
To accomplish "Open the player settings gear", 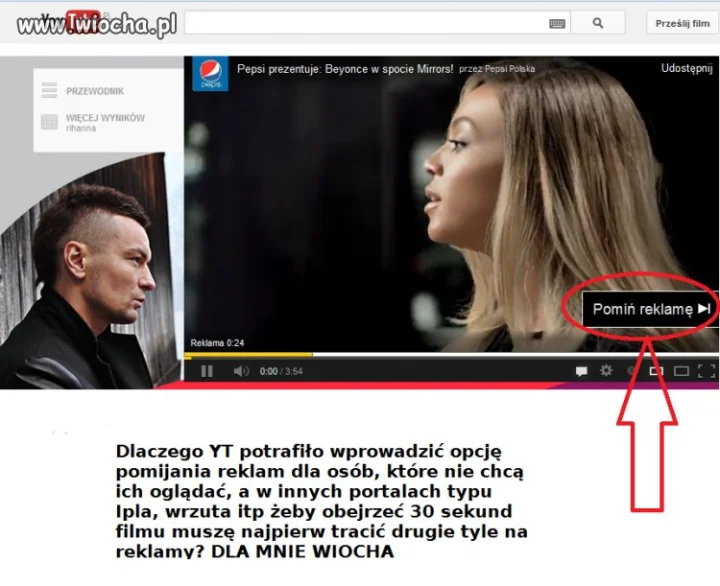I will [x=606, y=370].
